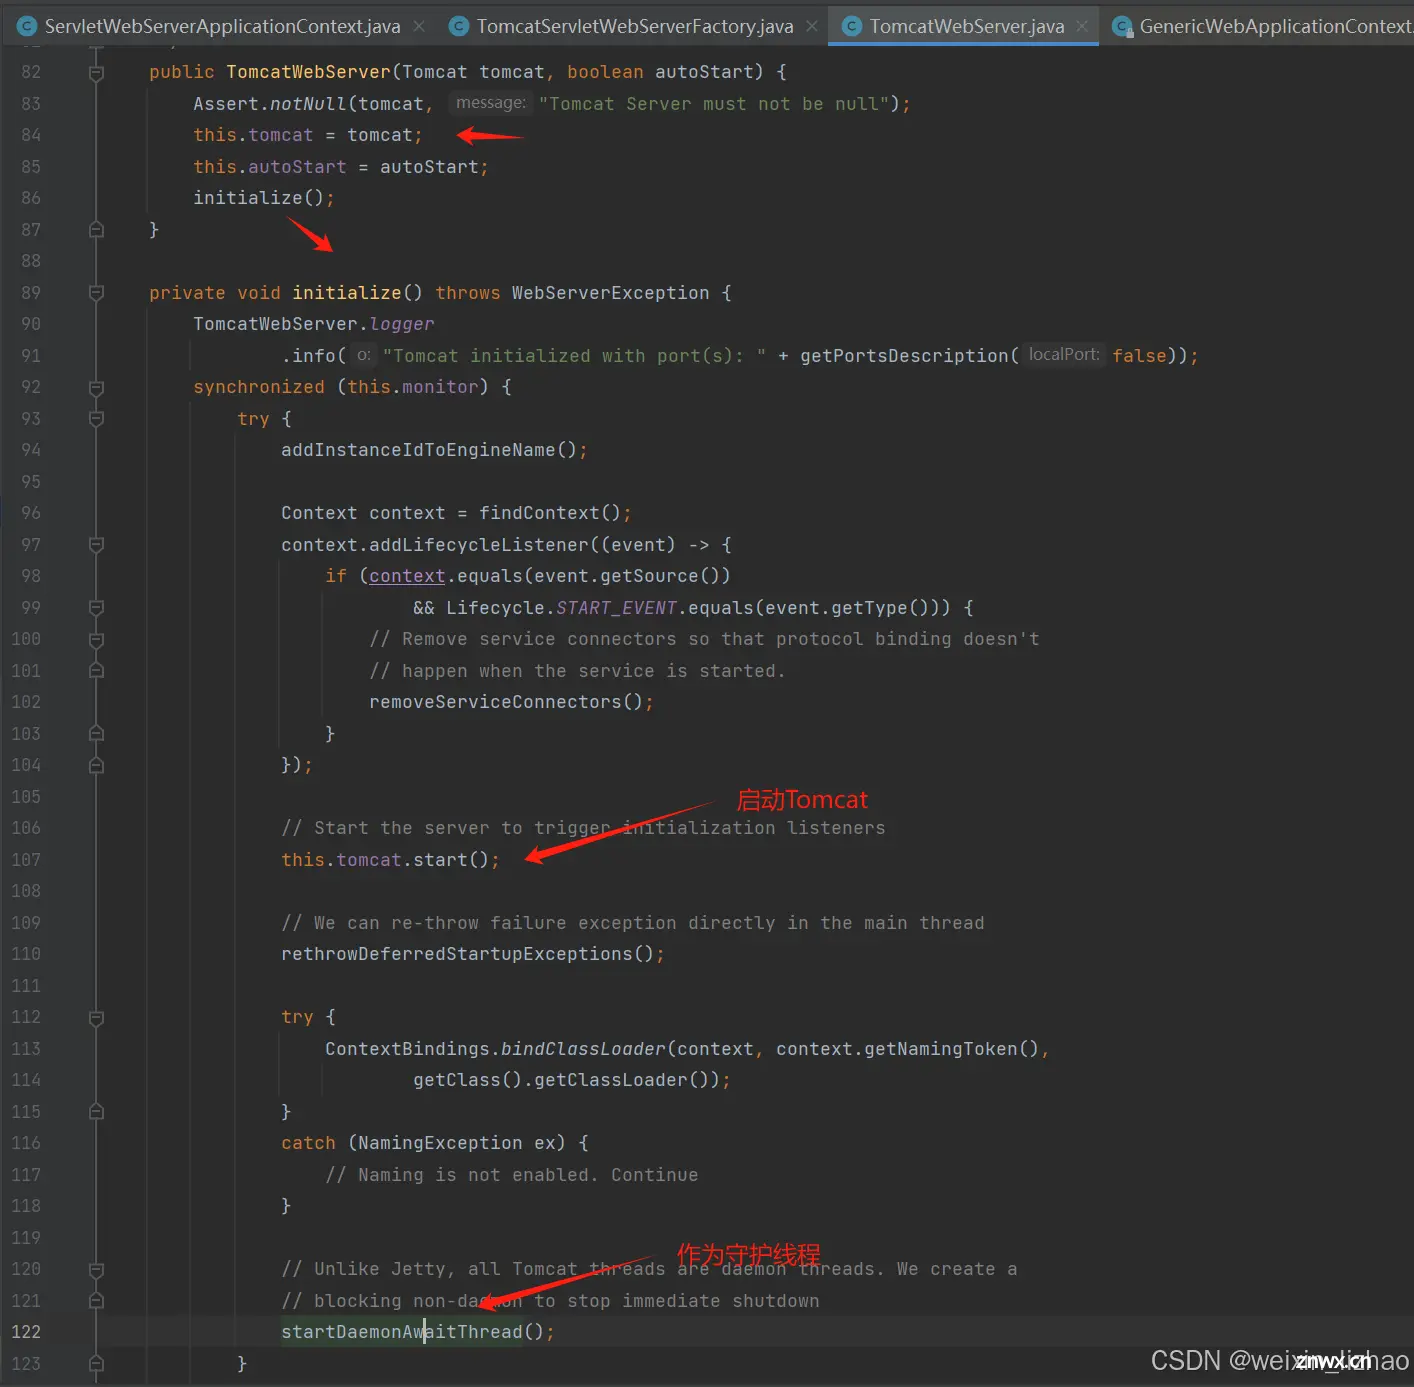Close the ServletWebServerApplicationContext.java tab
This screenshot has height=1387, width=1414.
pyautogui.click(x=419, y=27)
